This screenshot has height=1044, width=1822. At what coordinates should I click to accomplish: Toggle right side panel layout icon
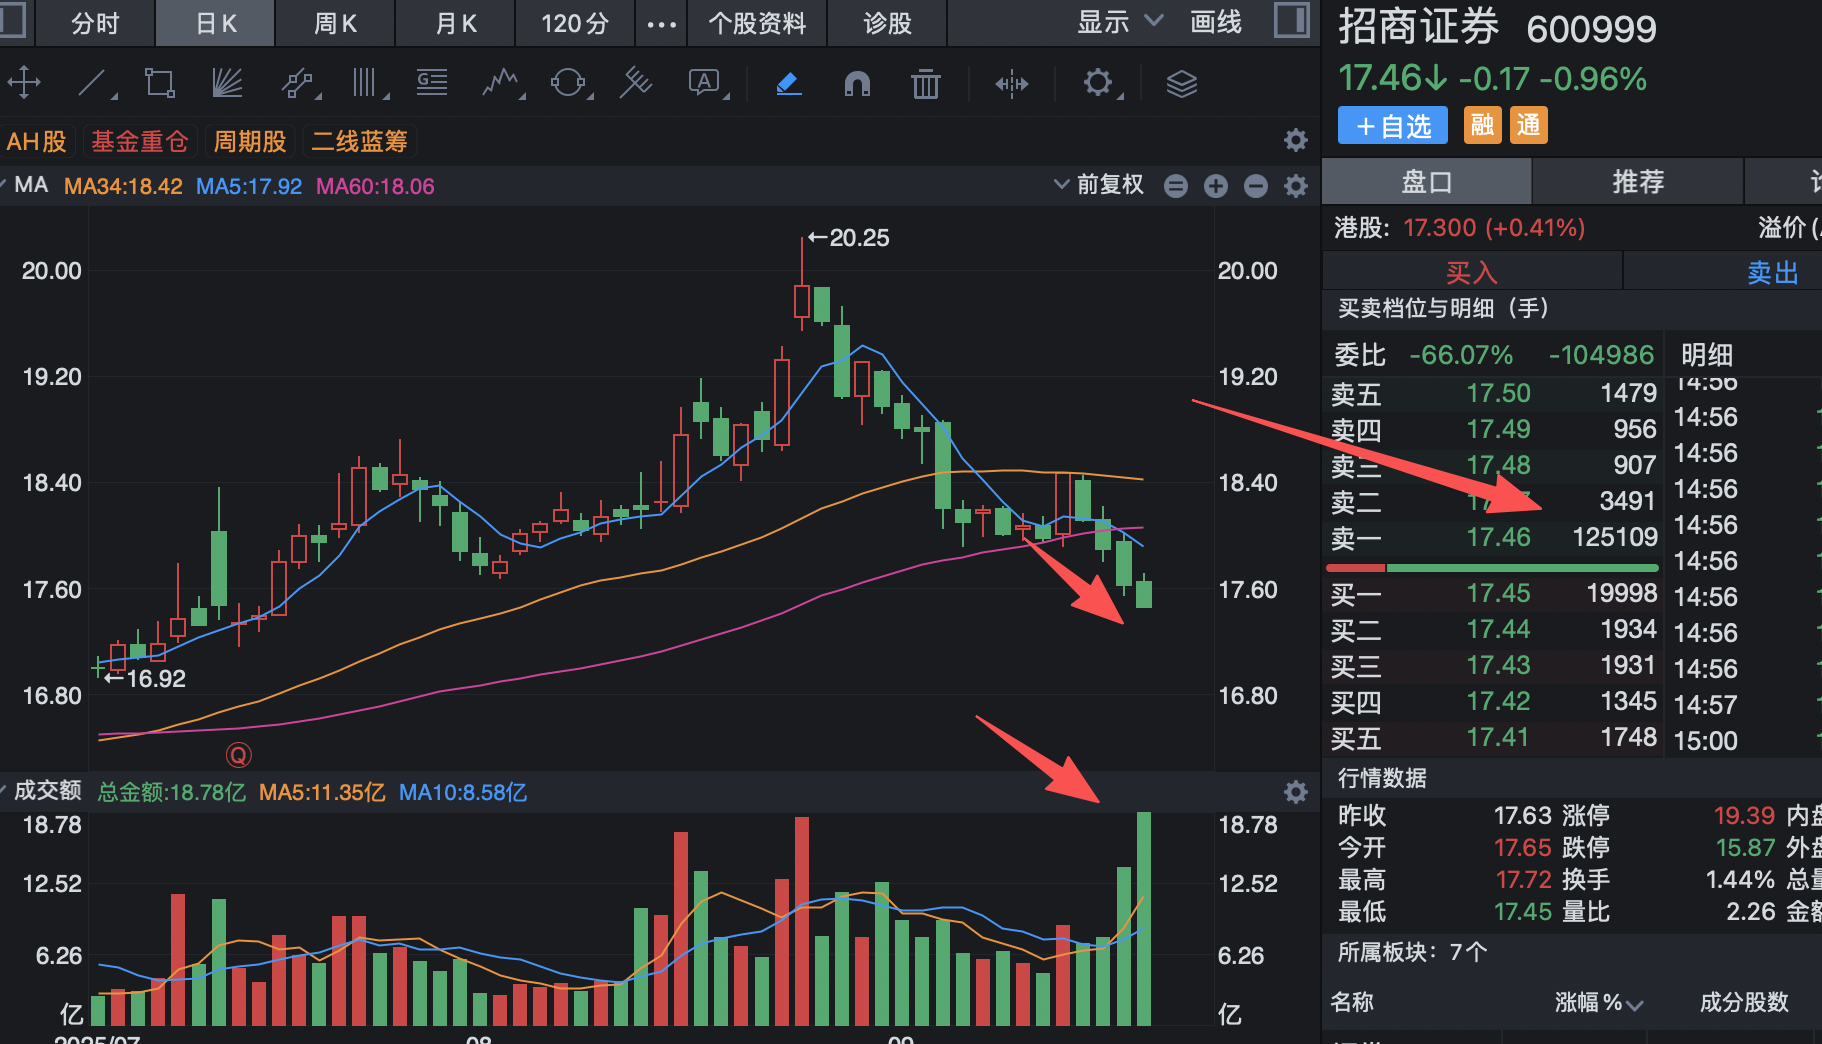click(x=1292, y=20)
